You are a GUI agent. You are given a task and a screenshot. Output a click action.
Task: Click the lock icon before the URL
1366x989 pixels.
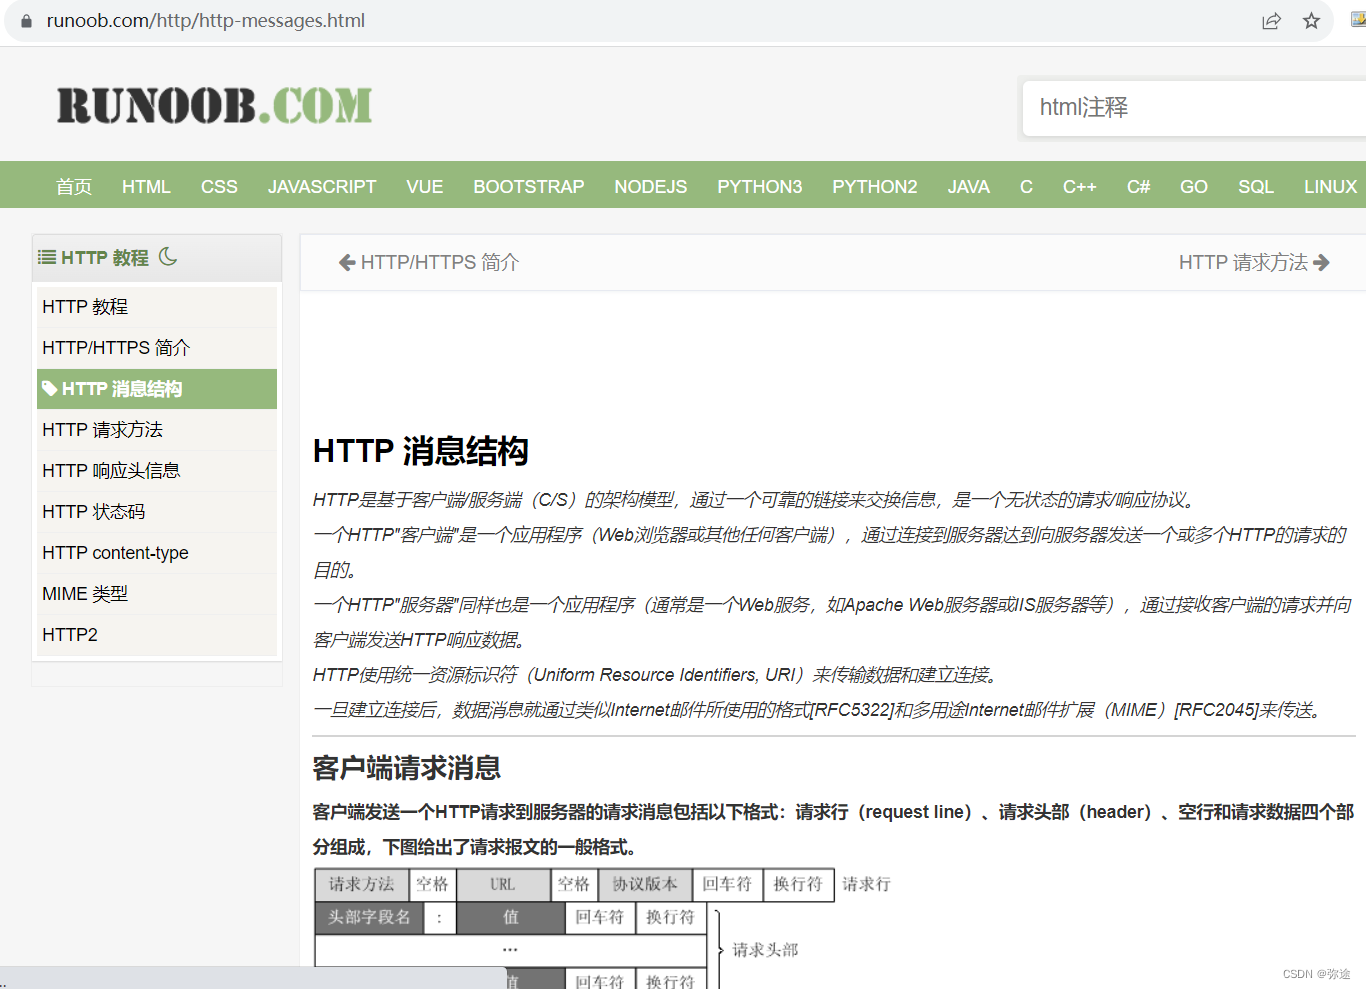tap(26, 20)
